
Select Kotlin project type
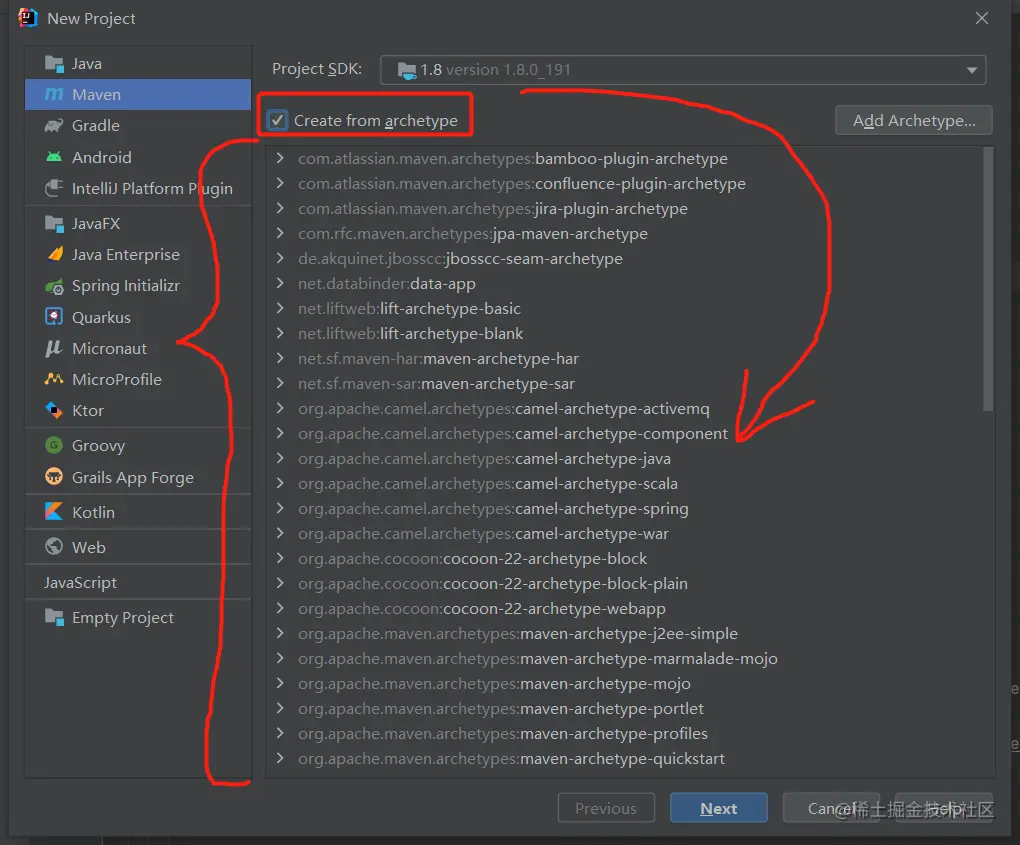(x=138, y=512)
